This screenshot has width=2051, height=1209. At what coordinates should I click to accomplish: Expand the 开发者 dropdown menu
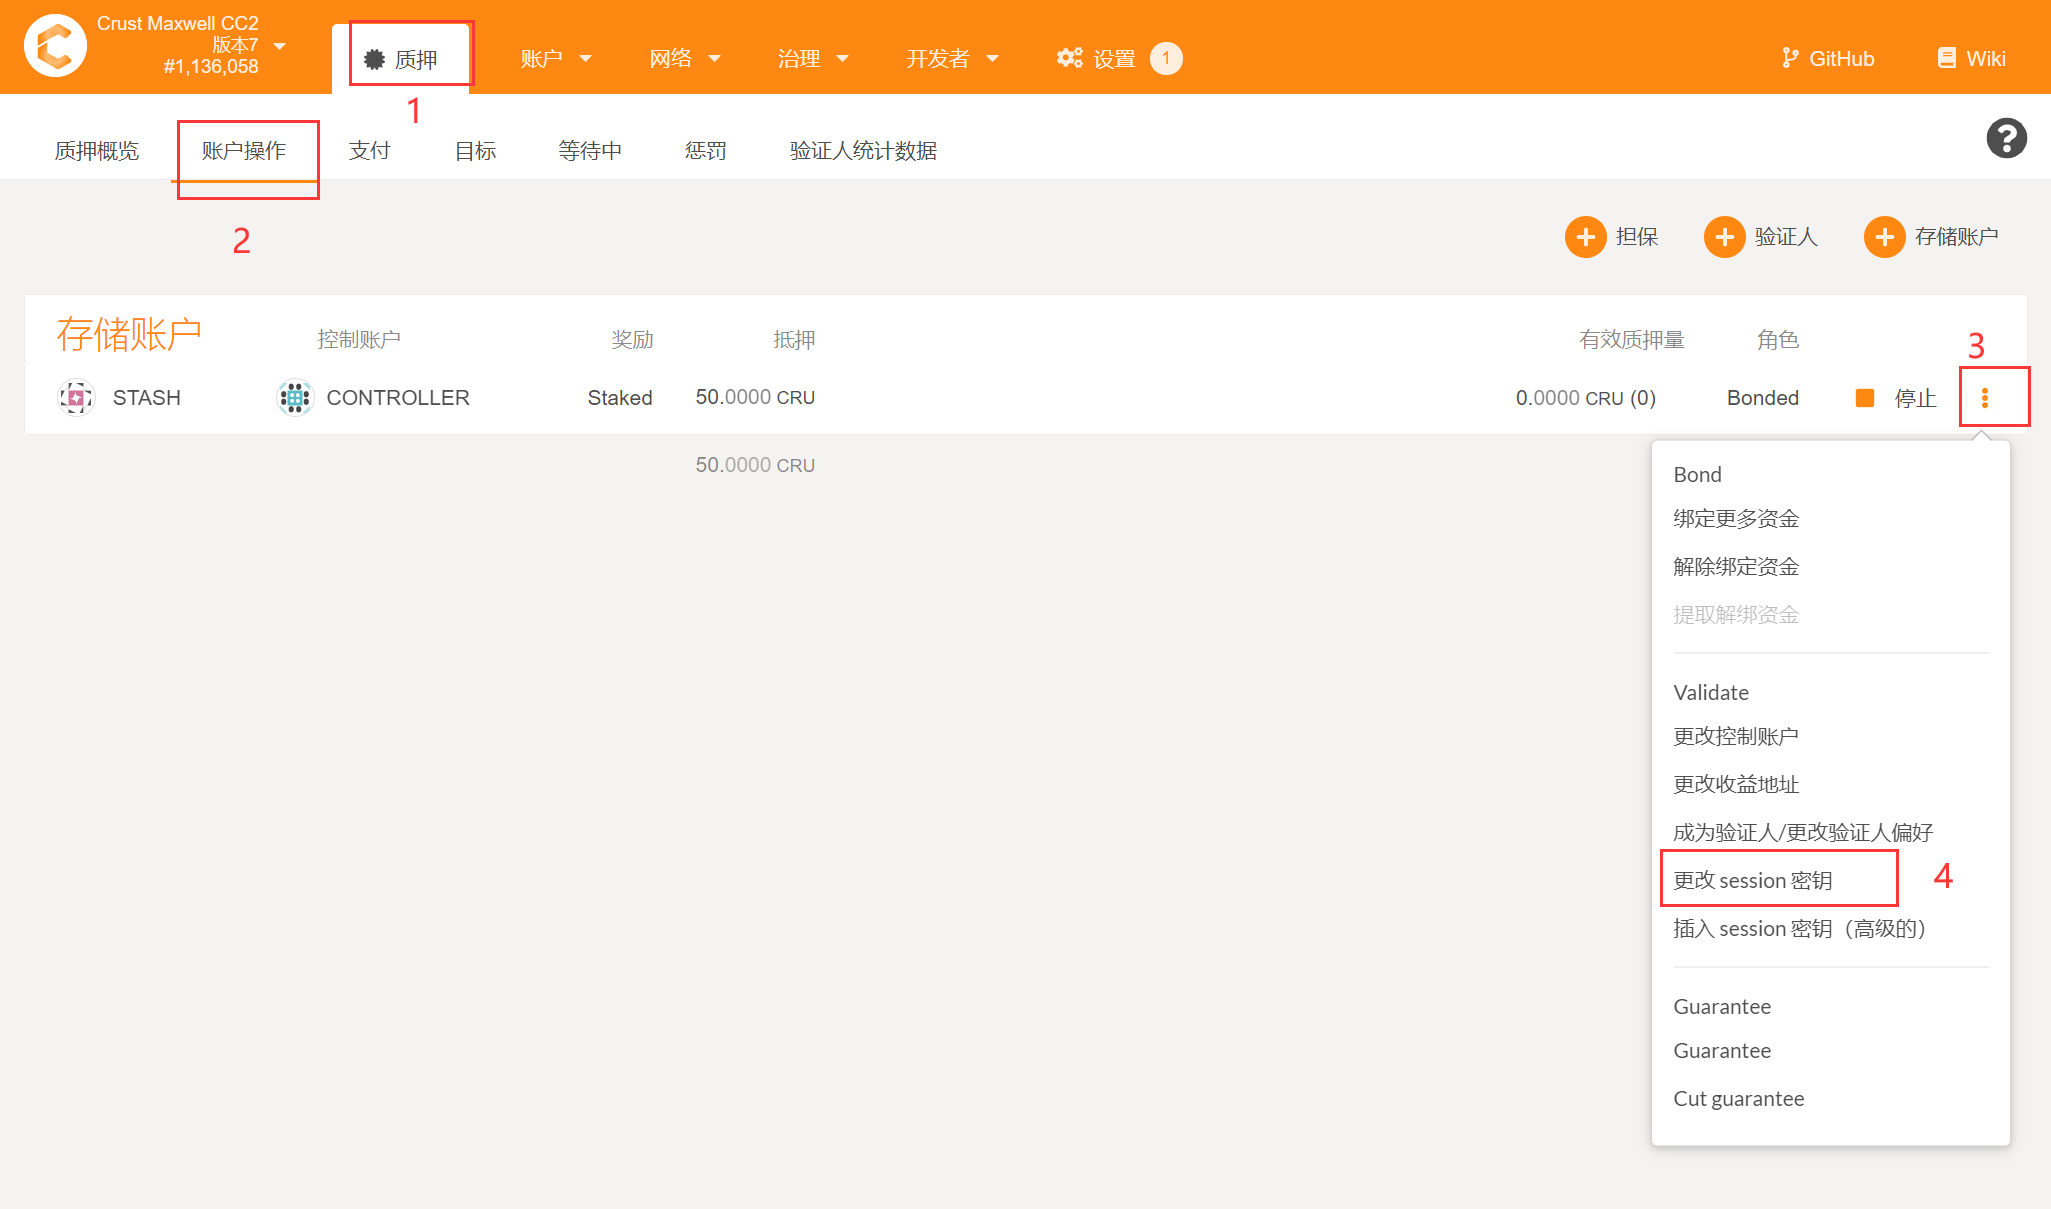[x=951, y=59]
